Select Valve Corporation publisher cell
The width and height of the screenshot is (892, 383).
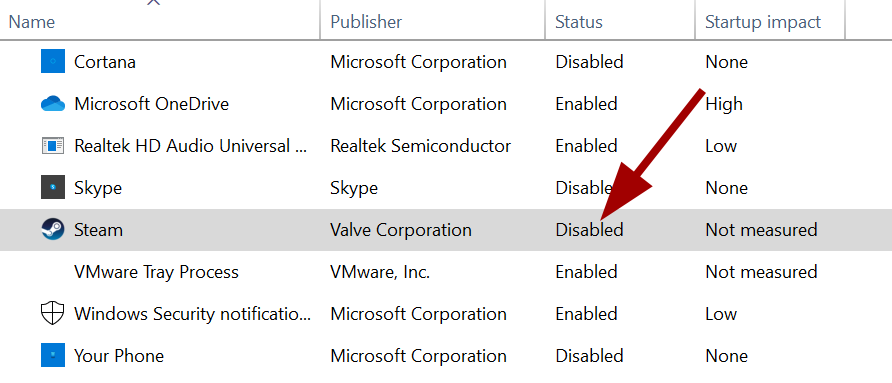coord(401,230)
